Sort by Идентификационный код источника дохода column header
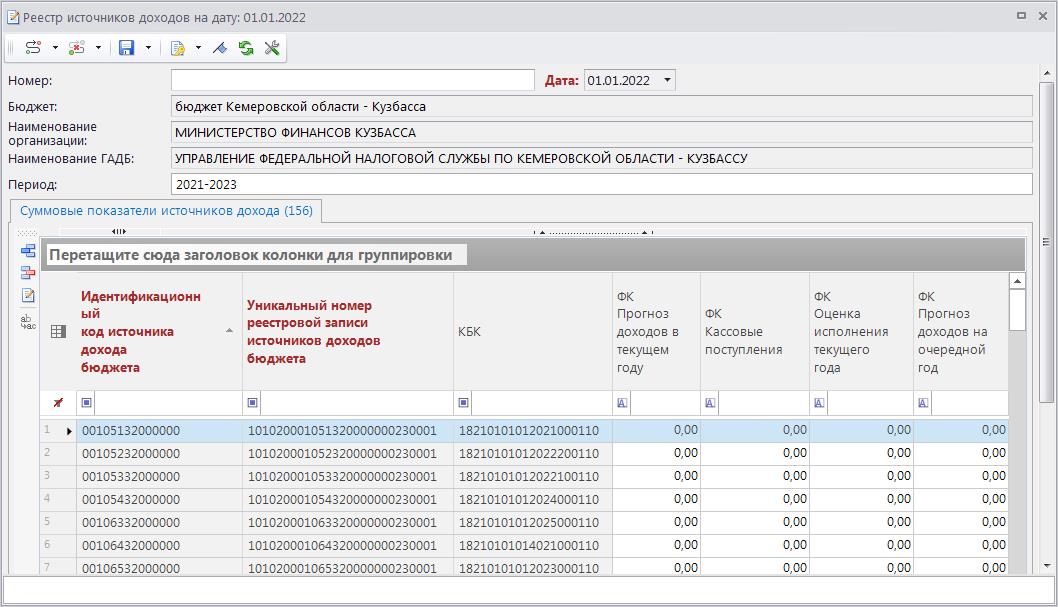The height and width of the screenshot is (607, 1058). pos(159,331)
